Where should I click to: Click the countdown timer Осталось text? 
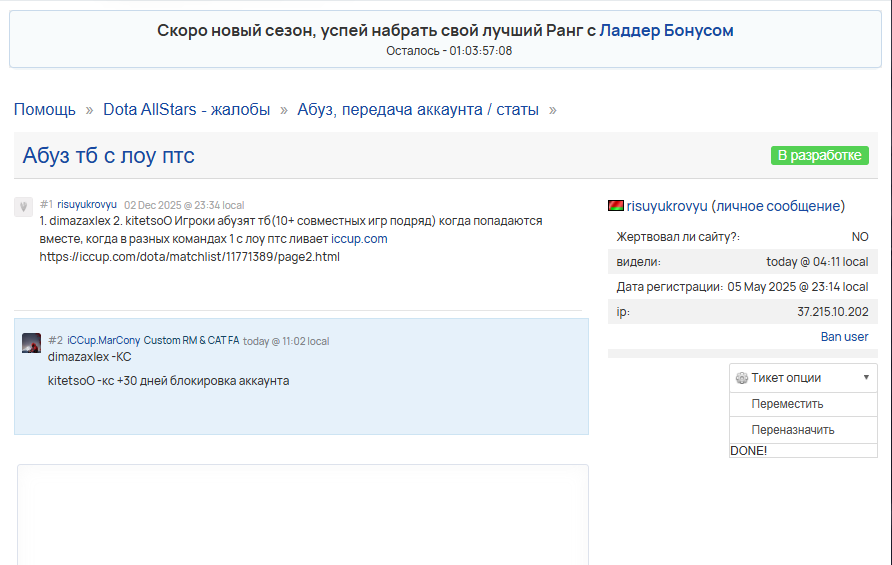[449, 51]
